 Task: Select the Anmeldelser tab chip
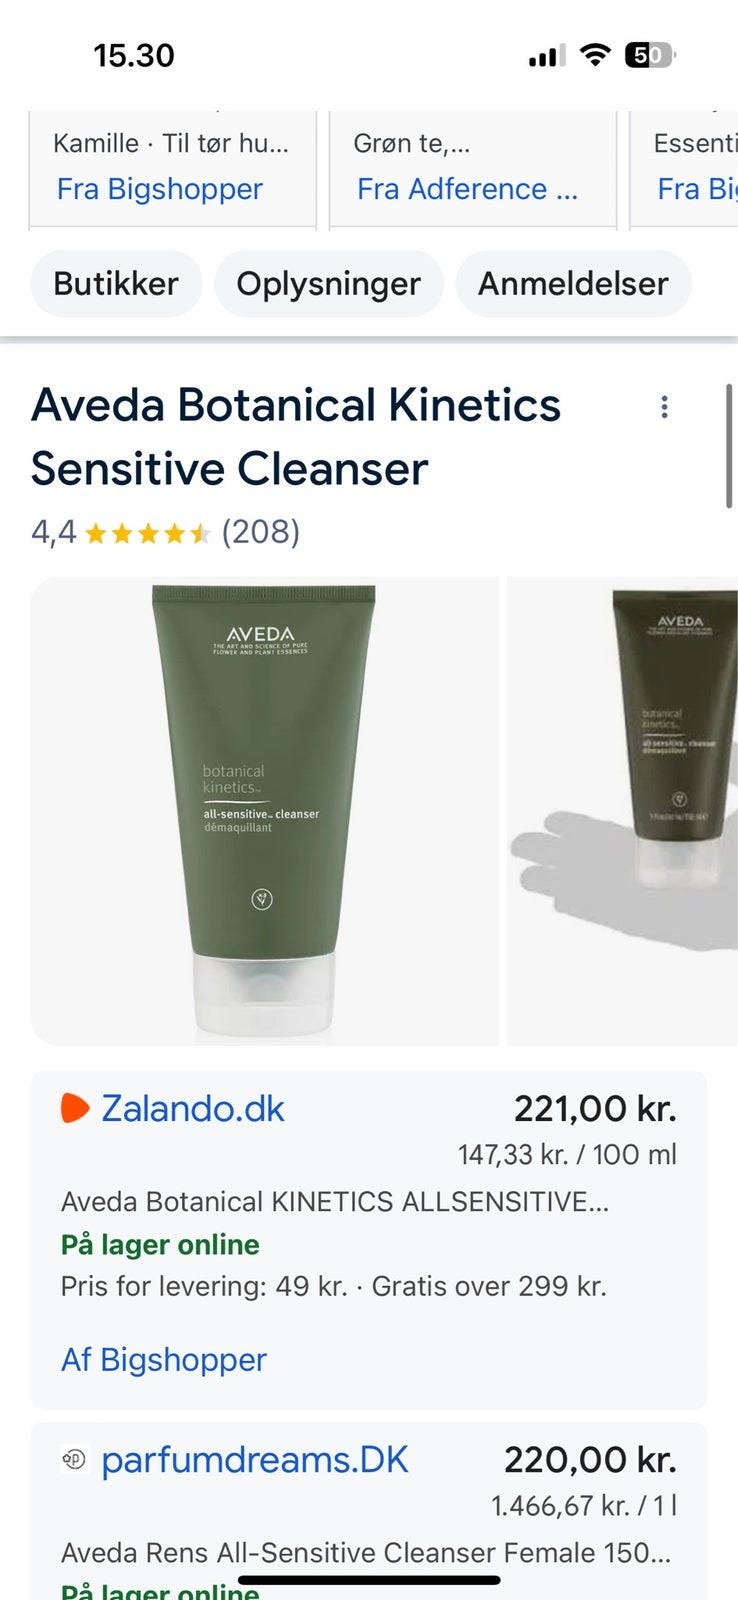(573, 283)
